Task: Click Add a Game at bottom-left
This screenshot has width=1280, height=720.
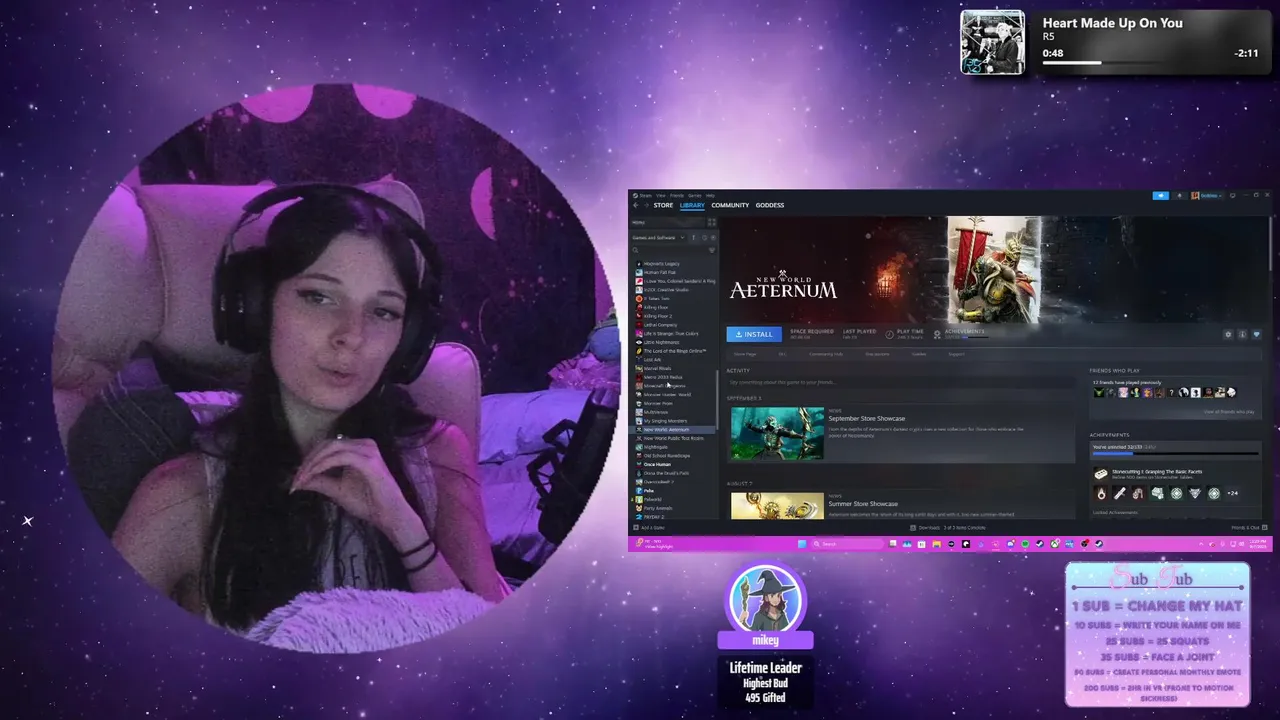Action: tap(650, 528)
